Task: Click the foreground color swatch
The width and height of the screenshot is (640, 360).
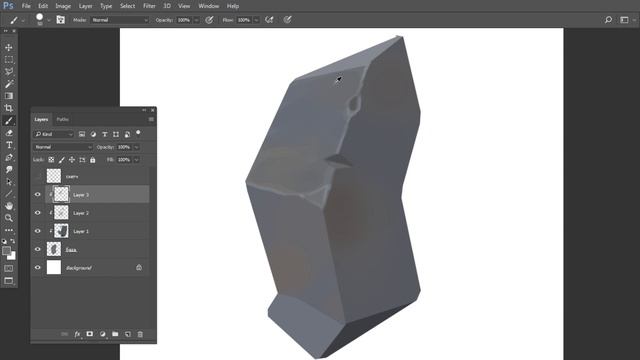Action: click(6, 251)
